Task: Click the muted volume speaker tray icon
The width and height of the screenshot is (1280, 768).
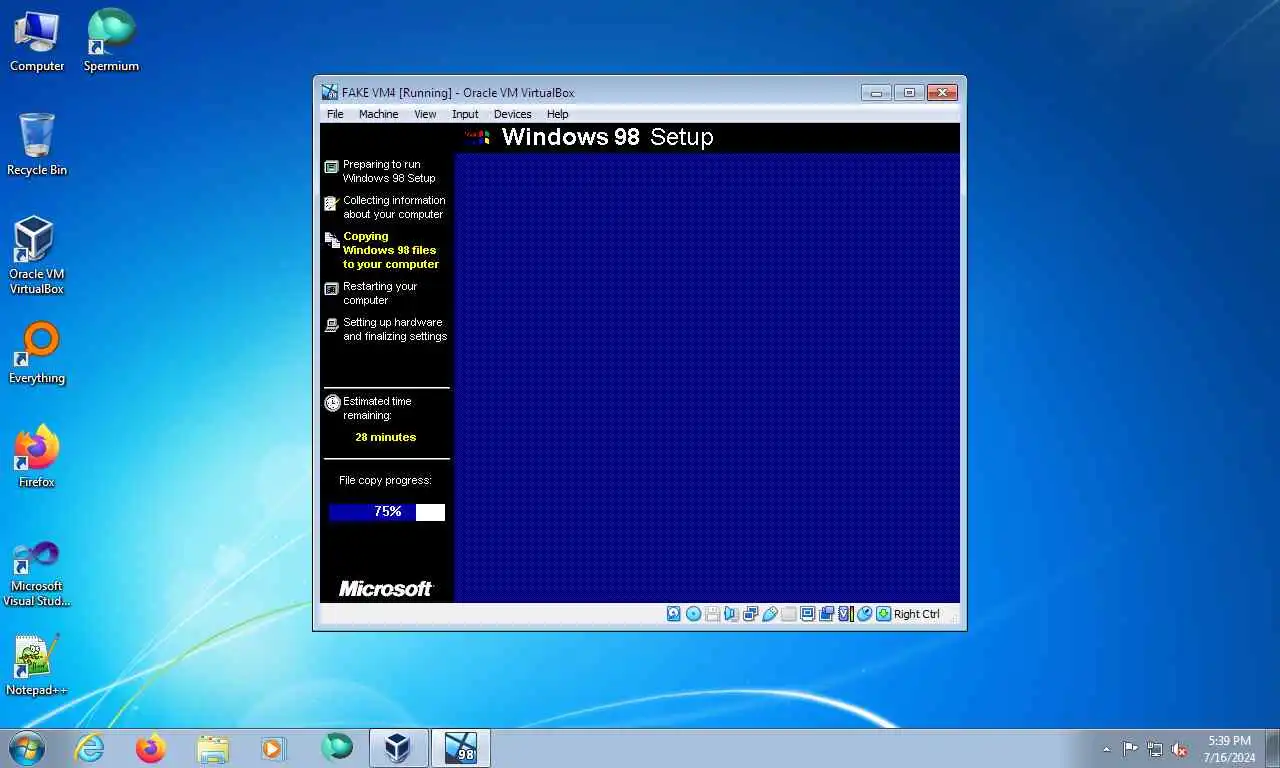Action: tap(1180, 749)
